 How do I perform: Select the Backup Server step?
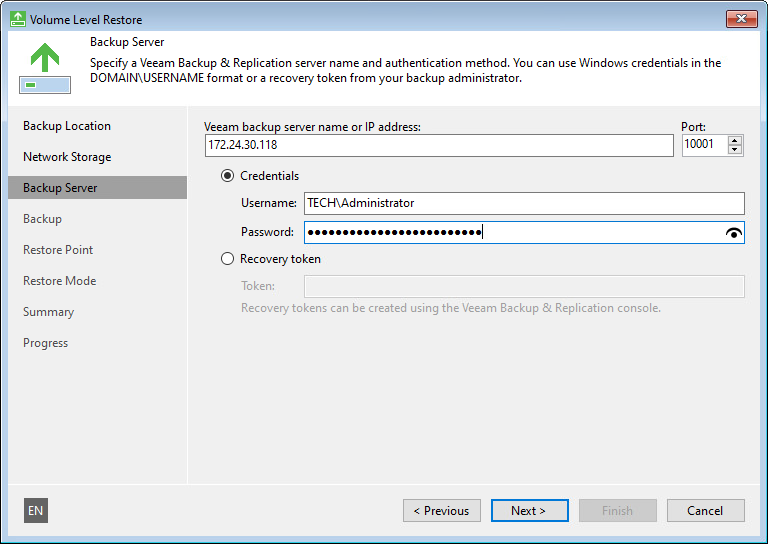pos(97,188)
